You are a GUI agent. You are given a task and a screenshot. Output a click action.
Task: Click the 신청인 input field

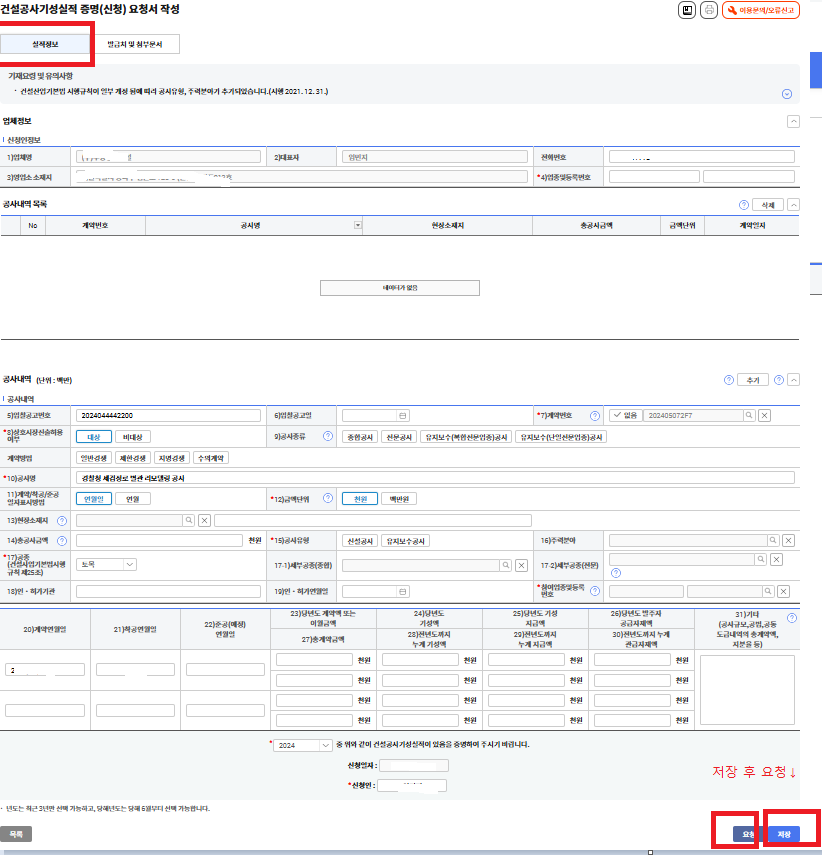[x=412, y=785]
